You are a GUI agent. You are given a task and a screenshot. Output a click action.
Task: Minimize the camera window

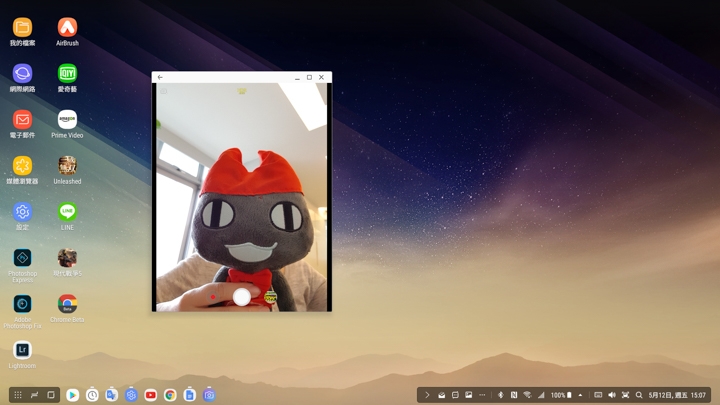297,77
